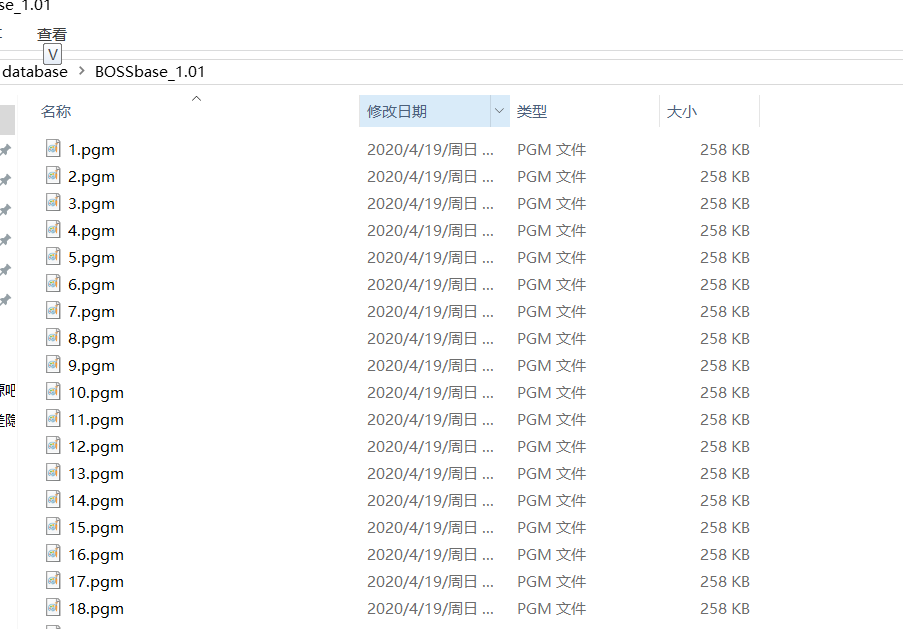The height and width of the screenshot is (629, 903).
Task: Click the BOSSbase_1.01 breadcrumb segment
Action: click(150, 72)
